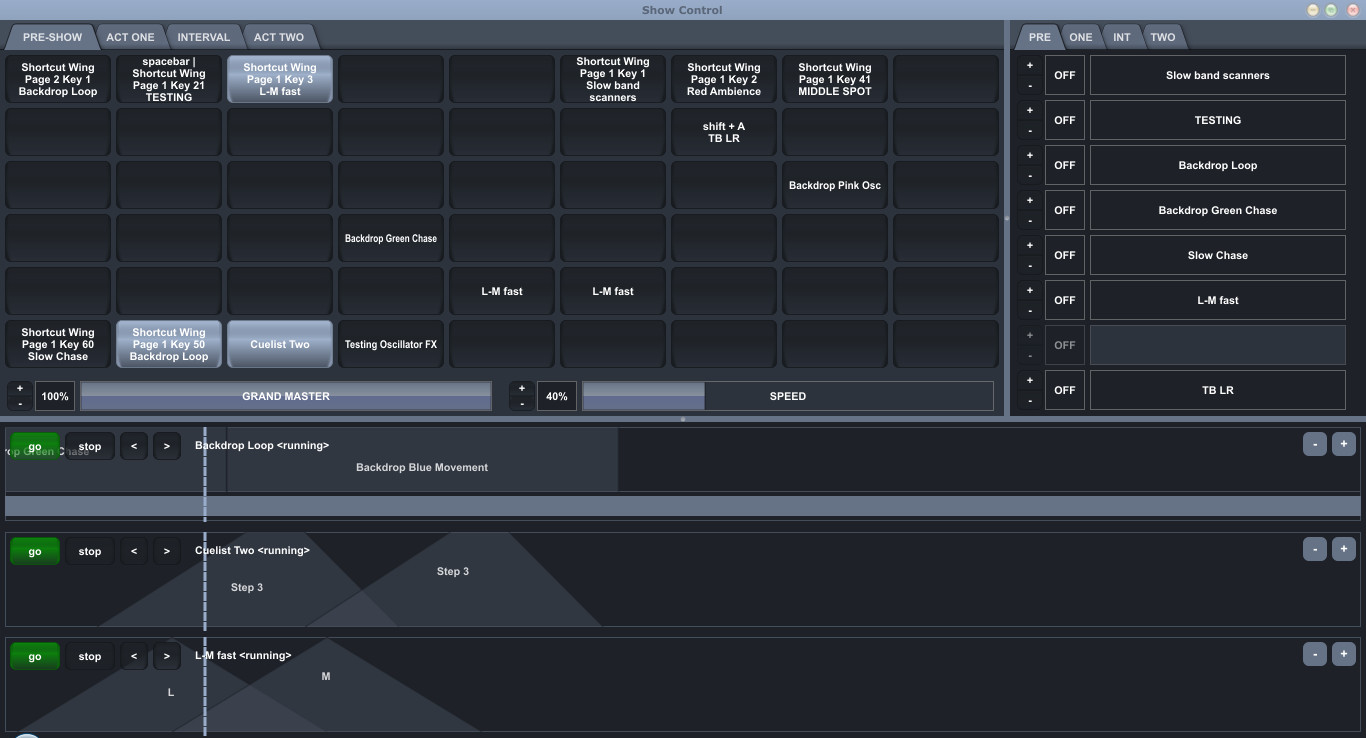The height and width of the screenshot is (738, 1366).
Task: Decrease Speed with minus button
Action: click(521, 404)
